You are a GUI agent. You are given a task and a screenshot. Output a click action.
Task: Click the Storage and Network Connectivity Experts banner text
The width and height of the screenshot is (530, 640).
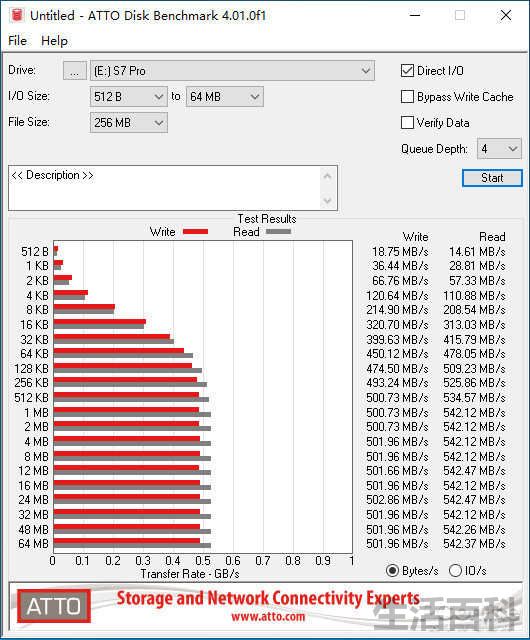[268, 598]
